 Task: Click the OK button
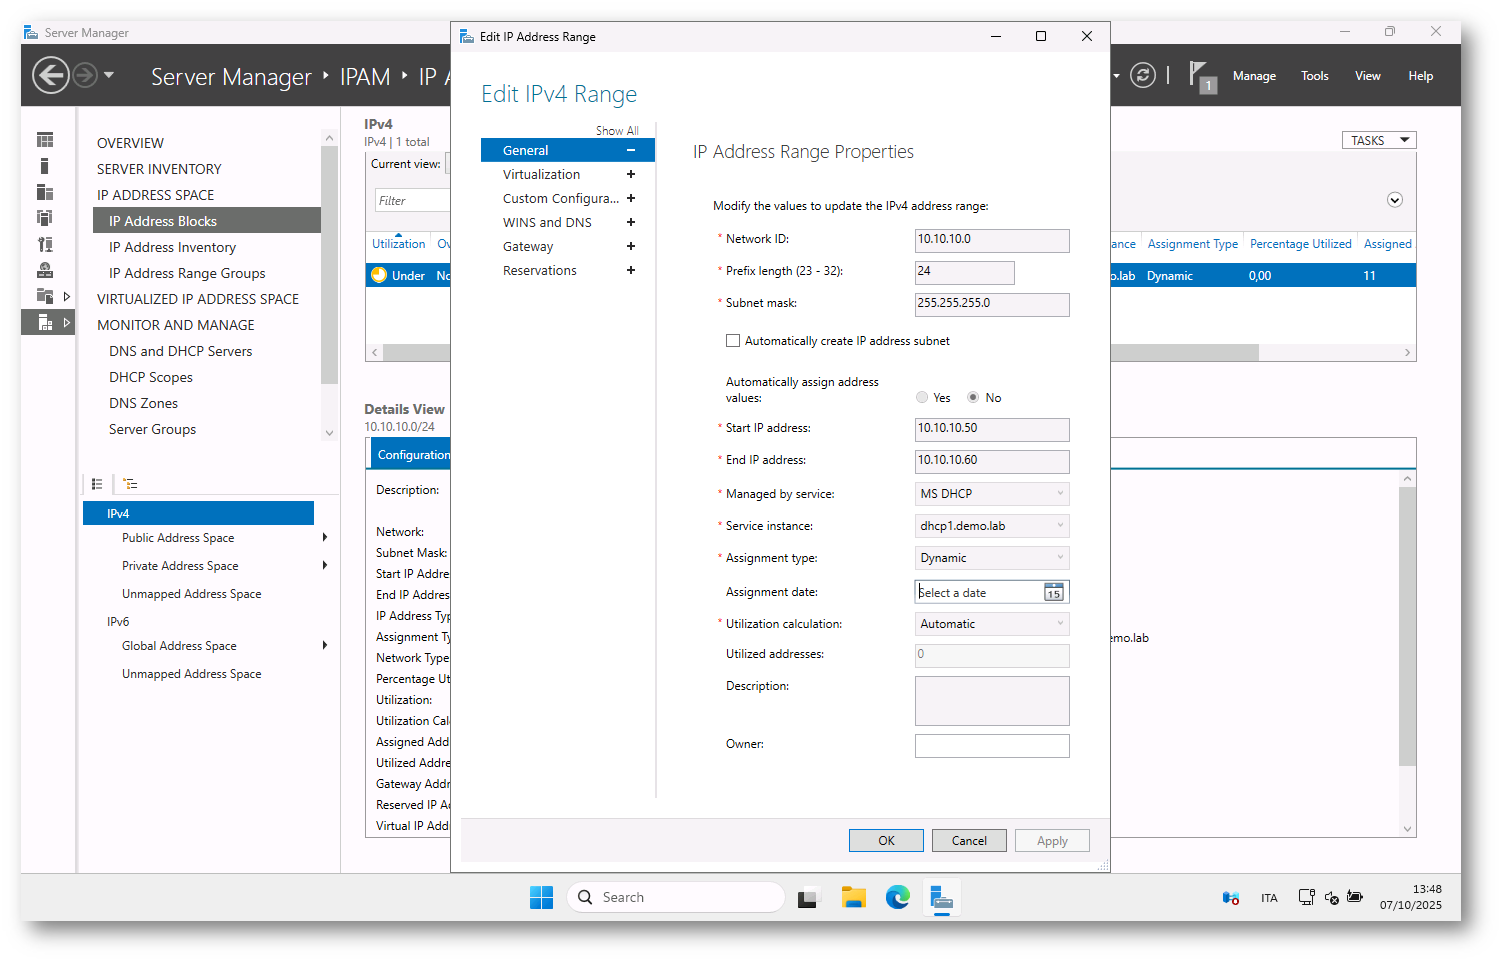(x=886, y=841)
